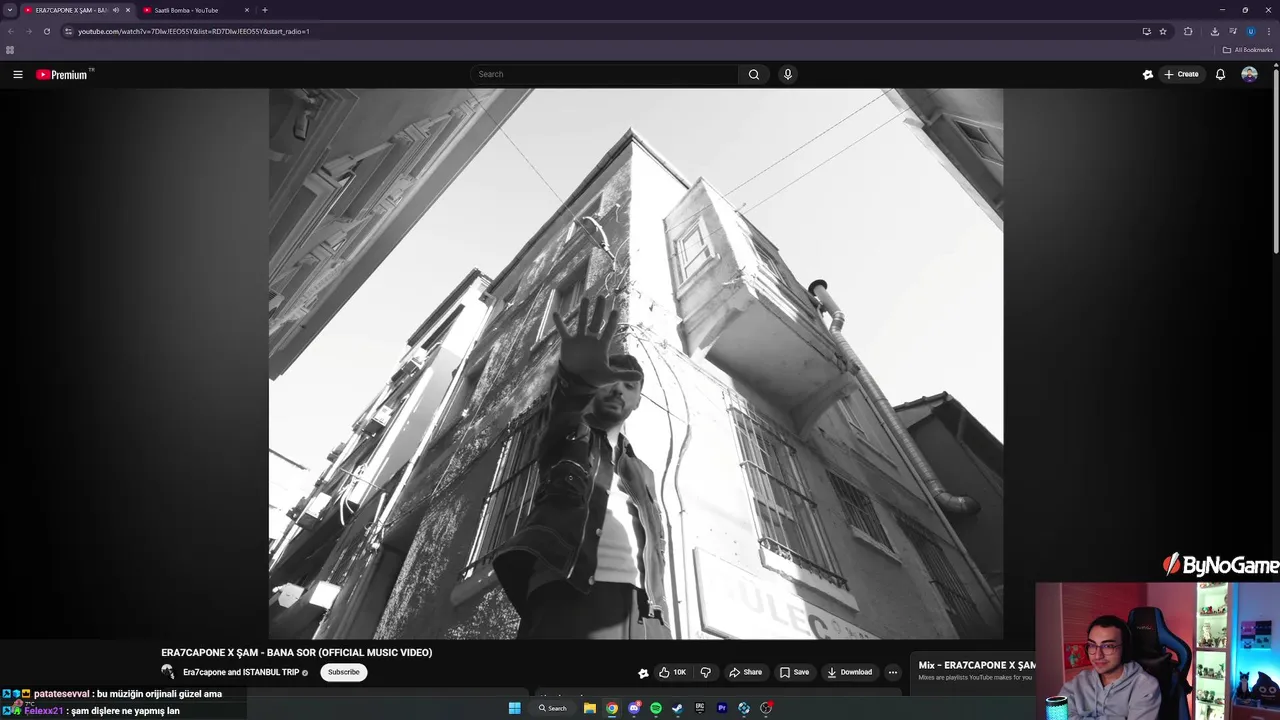Image resolution: width=1280 pixels, height=720 pixels.
Task: Open Spotify from the taskbar
Action: [x=656, y=708]
